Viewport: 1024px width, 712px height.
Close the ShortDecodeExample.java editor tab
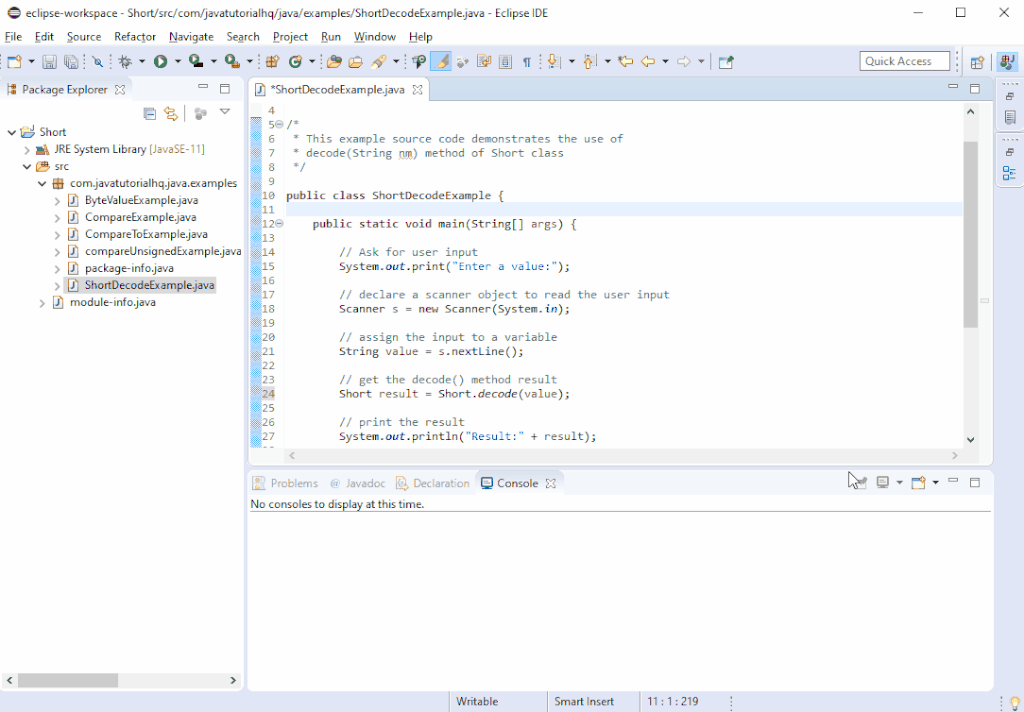coord(418,90)
